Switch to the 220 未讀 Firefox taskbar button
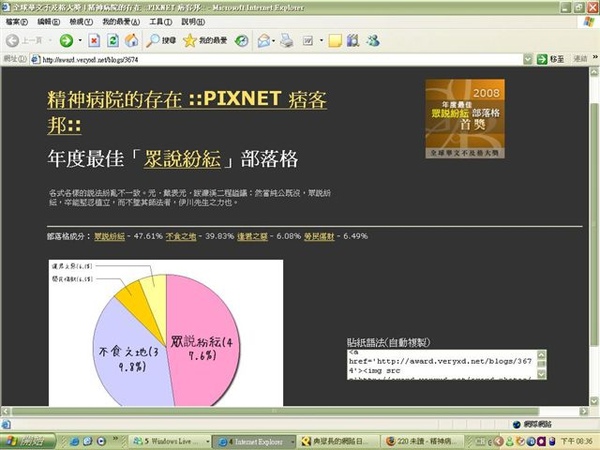600x450 pixels. pos(422,441)
